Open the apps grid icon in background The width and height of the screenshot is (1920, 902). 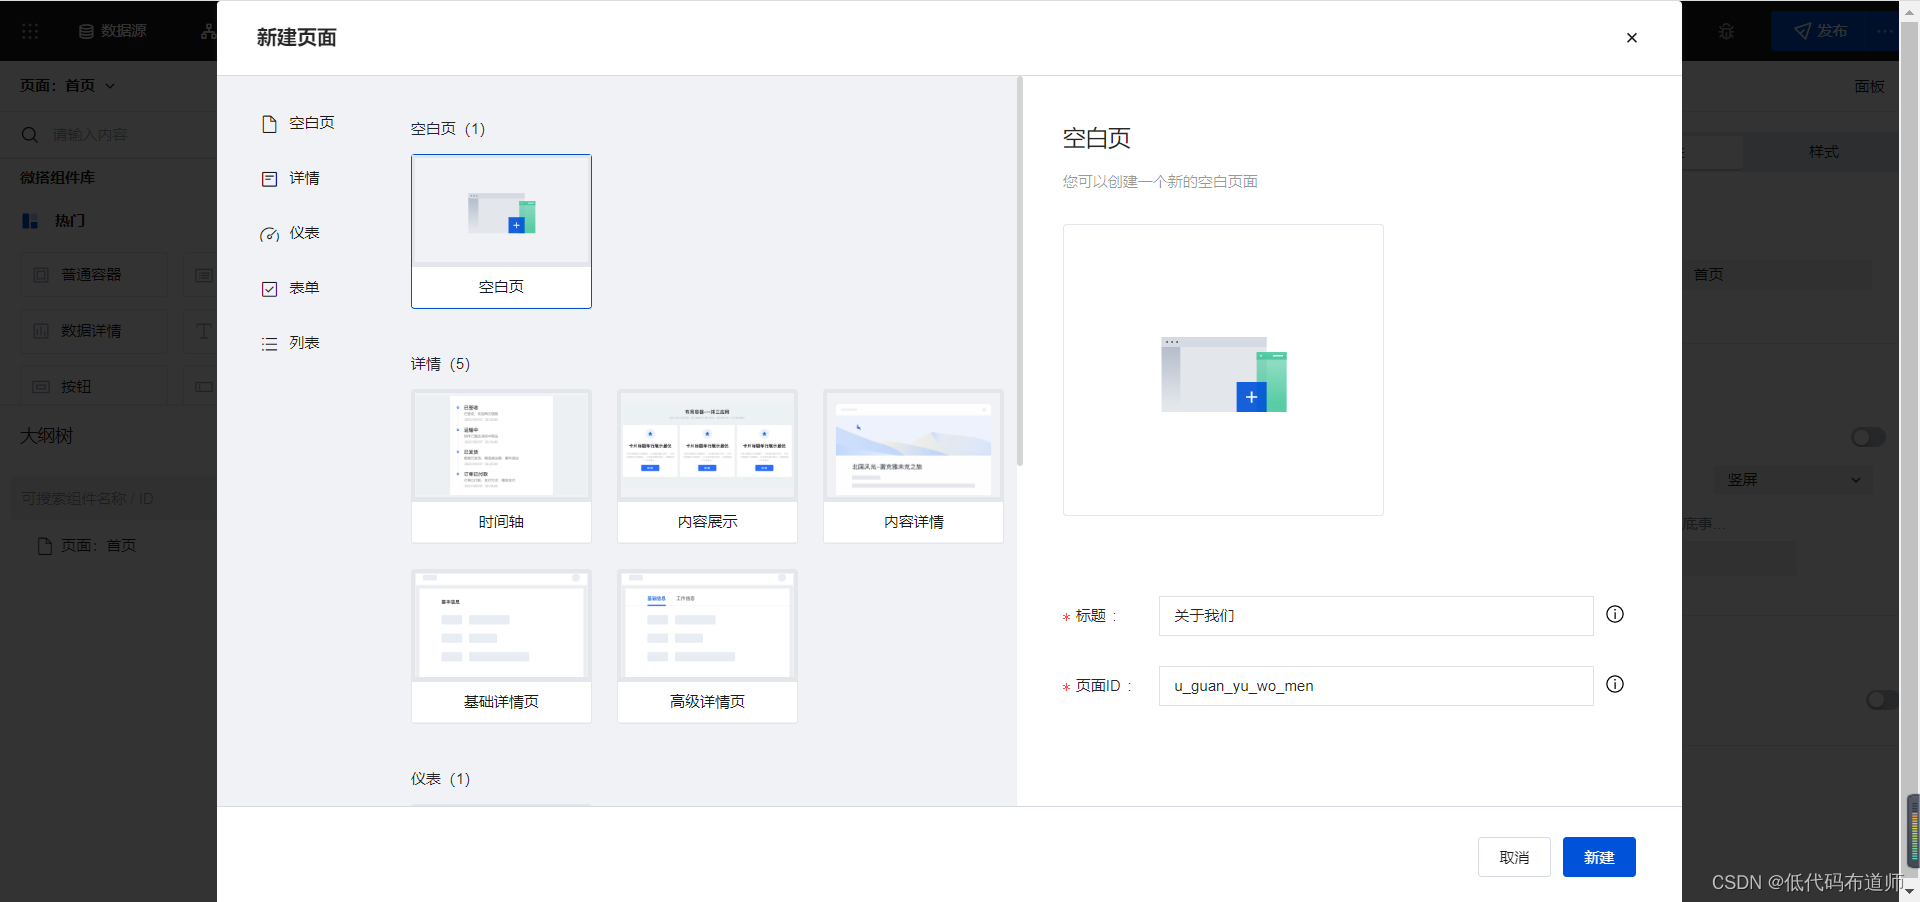(30, 31)
